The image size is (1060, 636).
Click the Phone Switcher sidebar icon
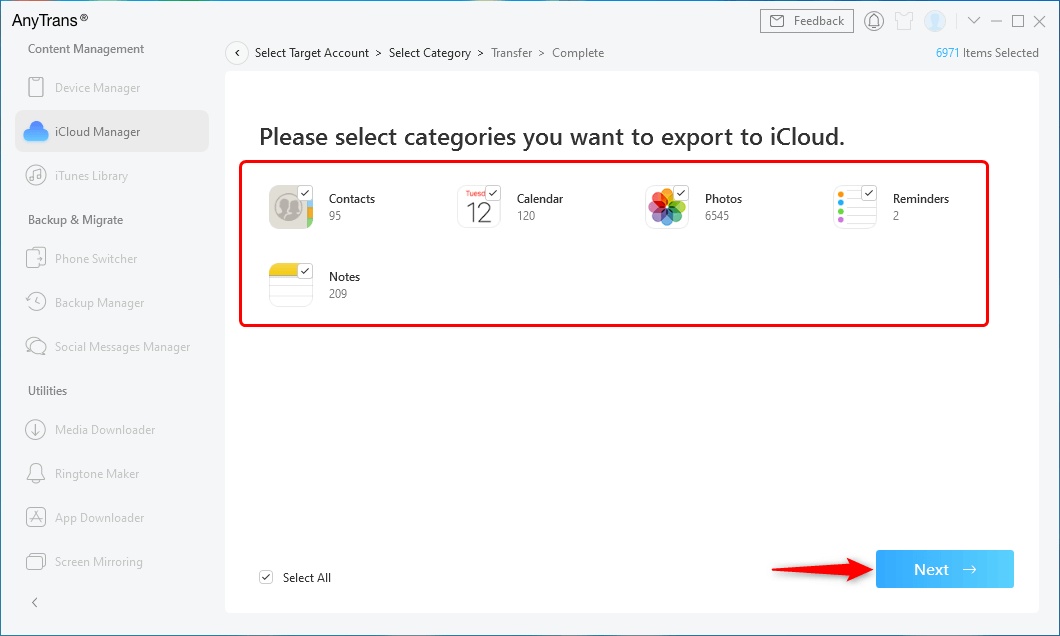[x=36, y=259]
